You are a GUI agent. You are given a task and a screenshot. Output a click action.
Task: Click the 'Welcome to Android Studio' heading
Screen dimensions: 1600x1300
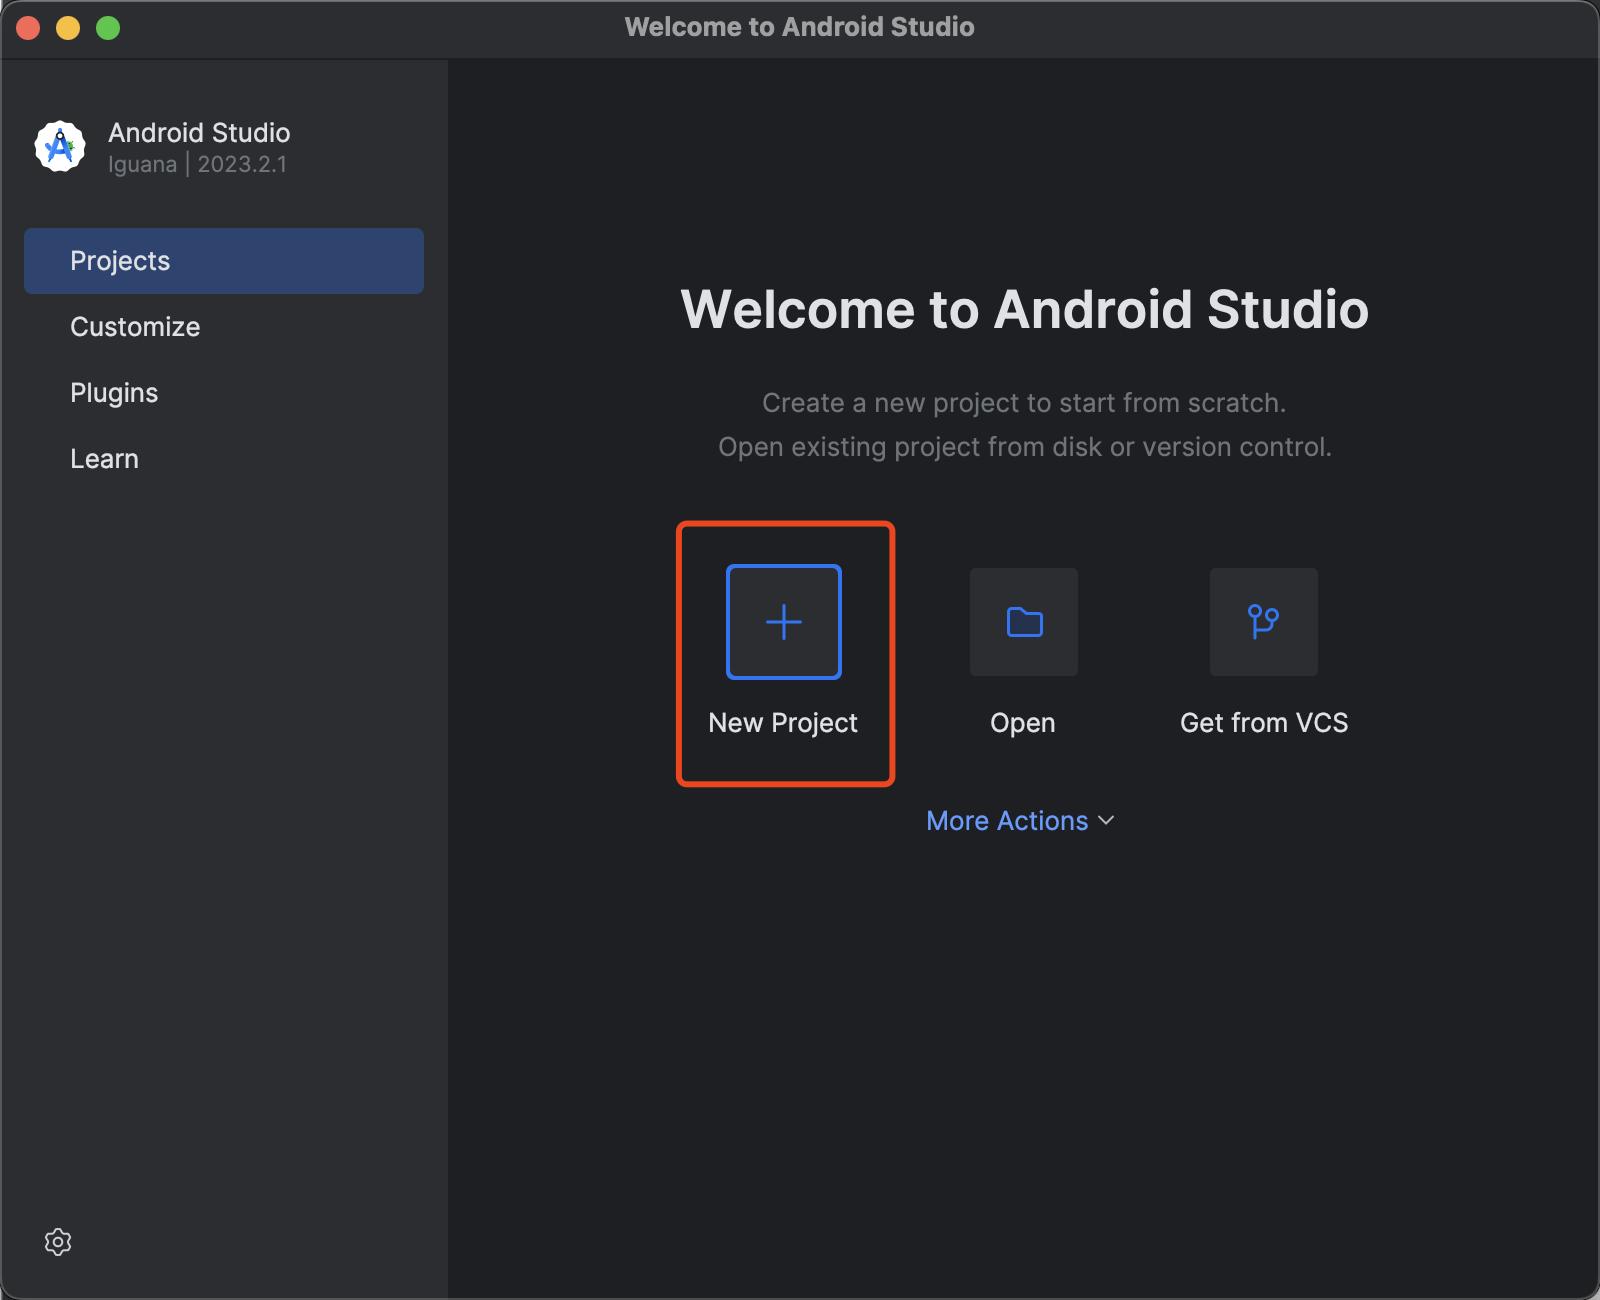[1024, 309]
